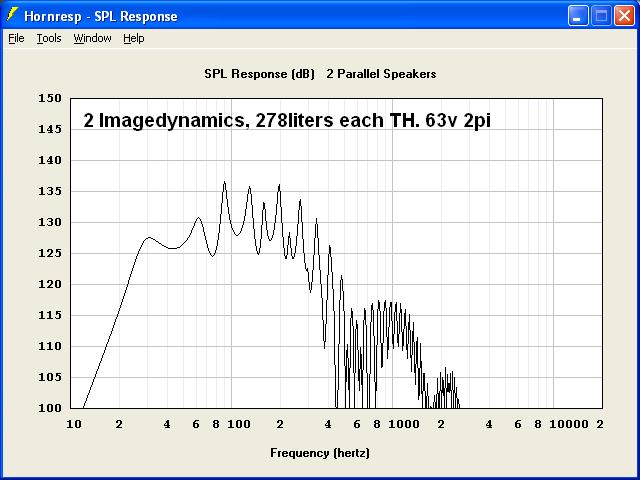Click the highest SPL peak near 90 Hz
This screenshot has width=640, height=480.
coord(224,182)
